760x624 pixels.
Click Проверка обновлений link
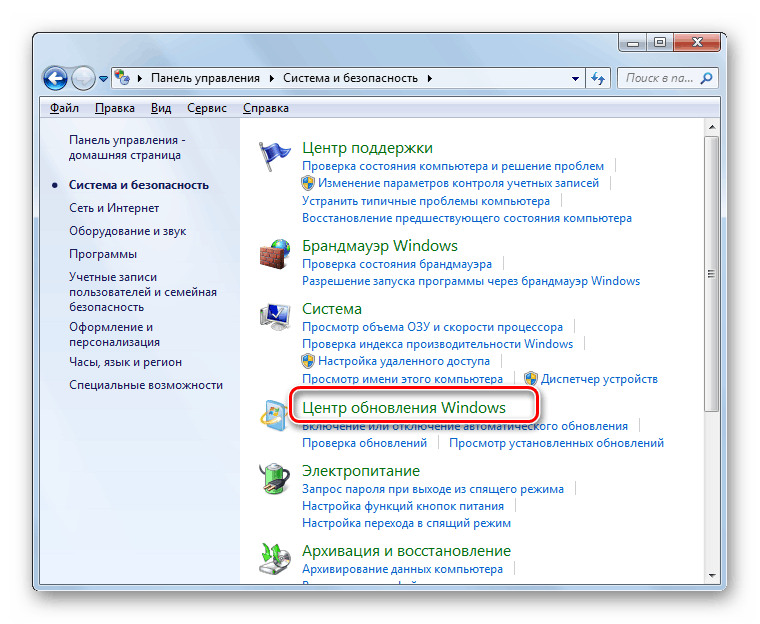pos(364,443)
